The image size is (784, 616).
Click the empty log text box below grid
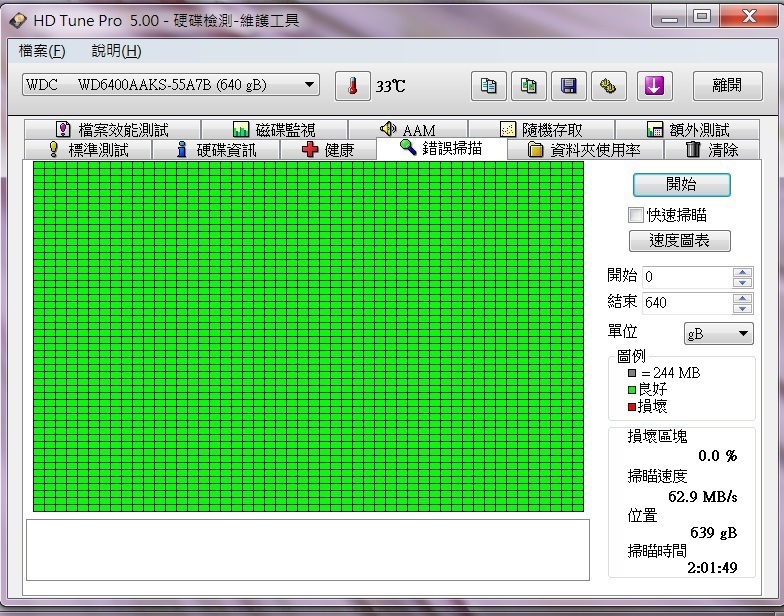pyautogui.click(x=308, y=550)
